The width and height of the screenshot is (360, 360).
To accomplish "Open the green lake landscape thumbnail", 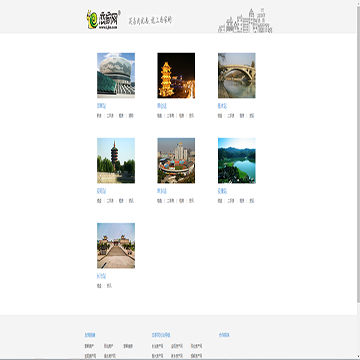I will click(x=237, y=160).
